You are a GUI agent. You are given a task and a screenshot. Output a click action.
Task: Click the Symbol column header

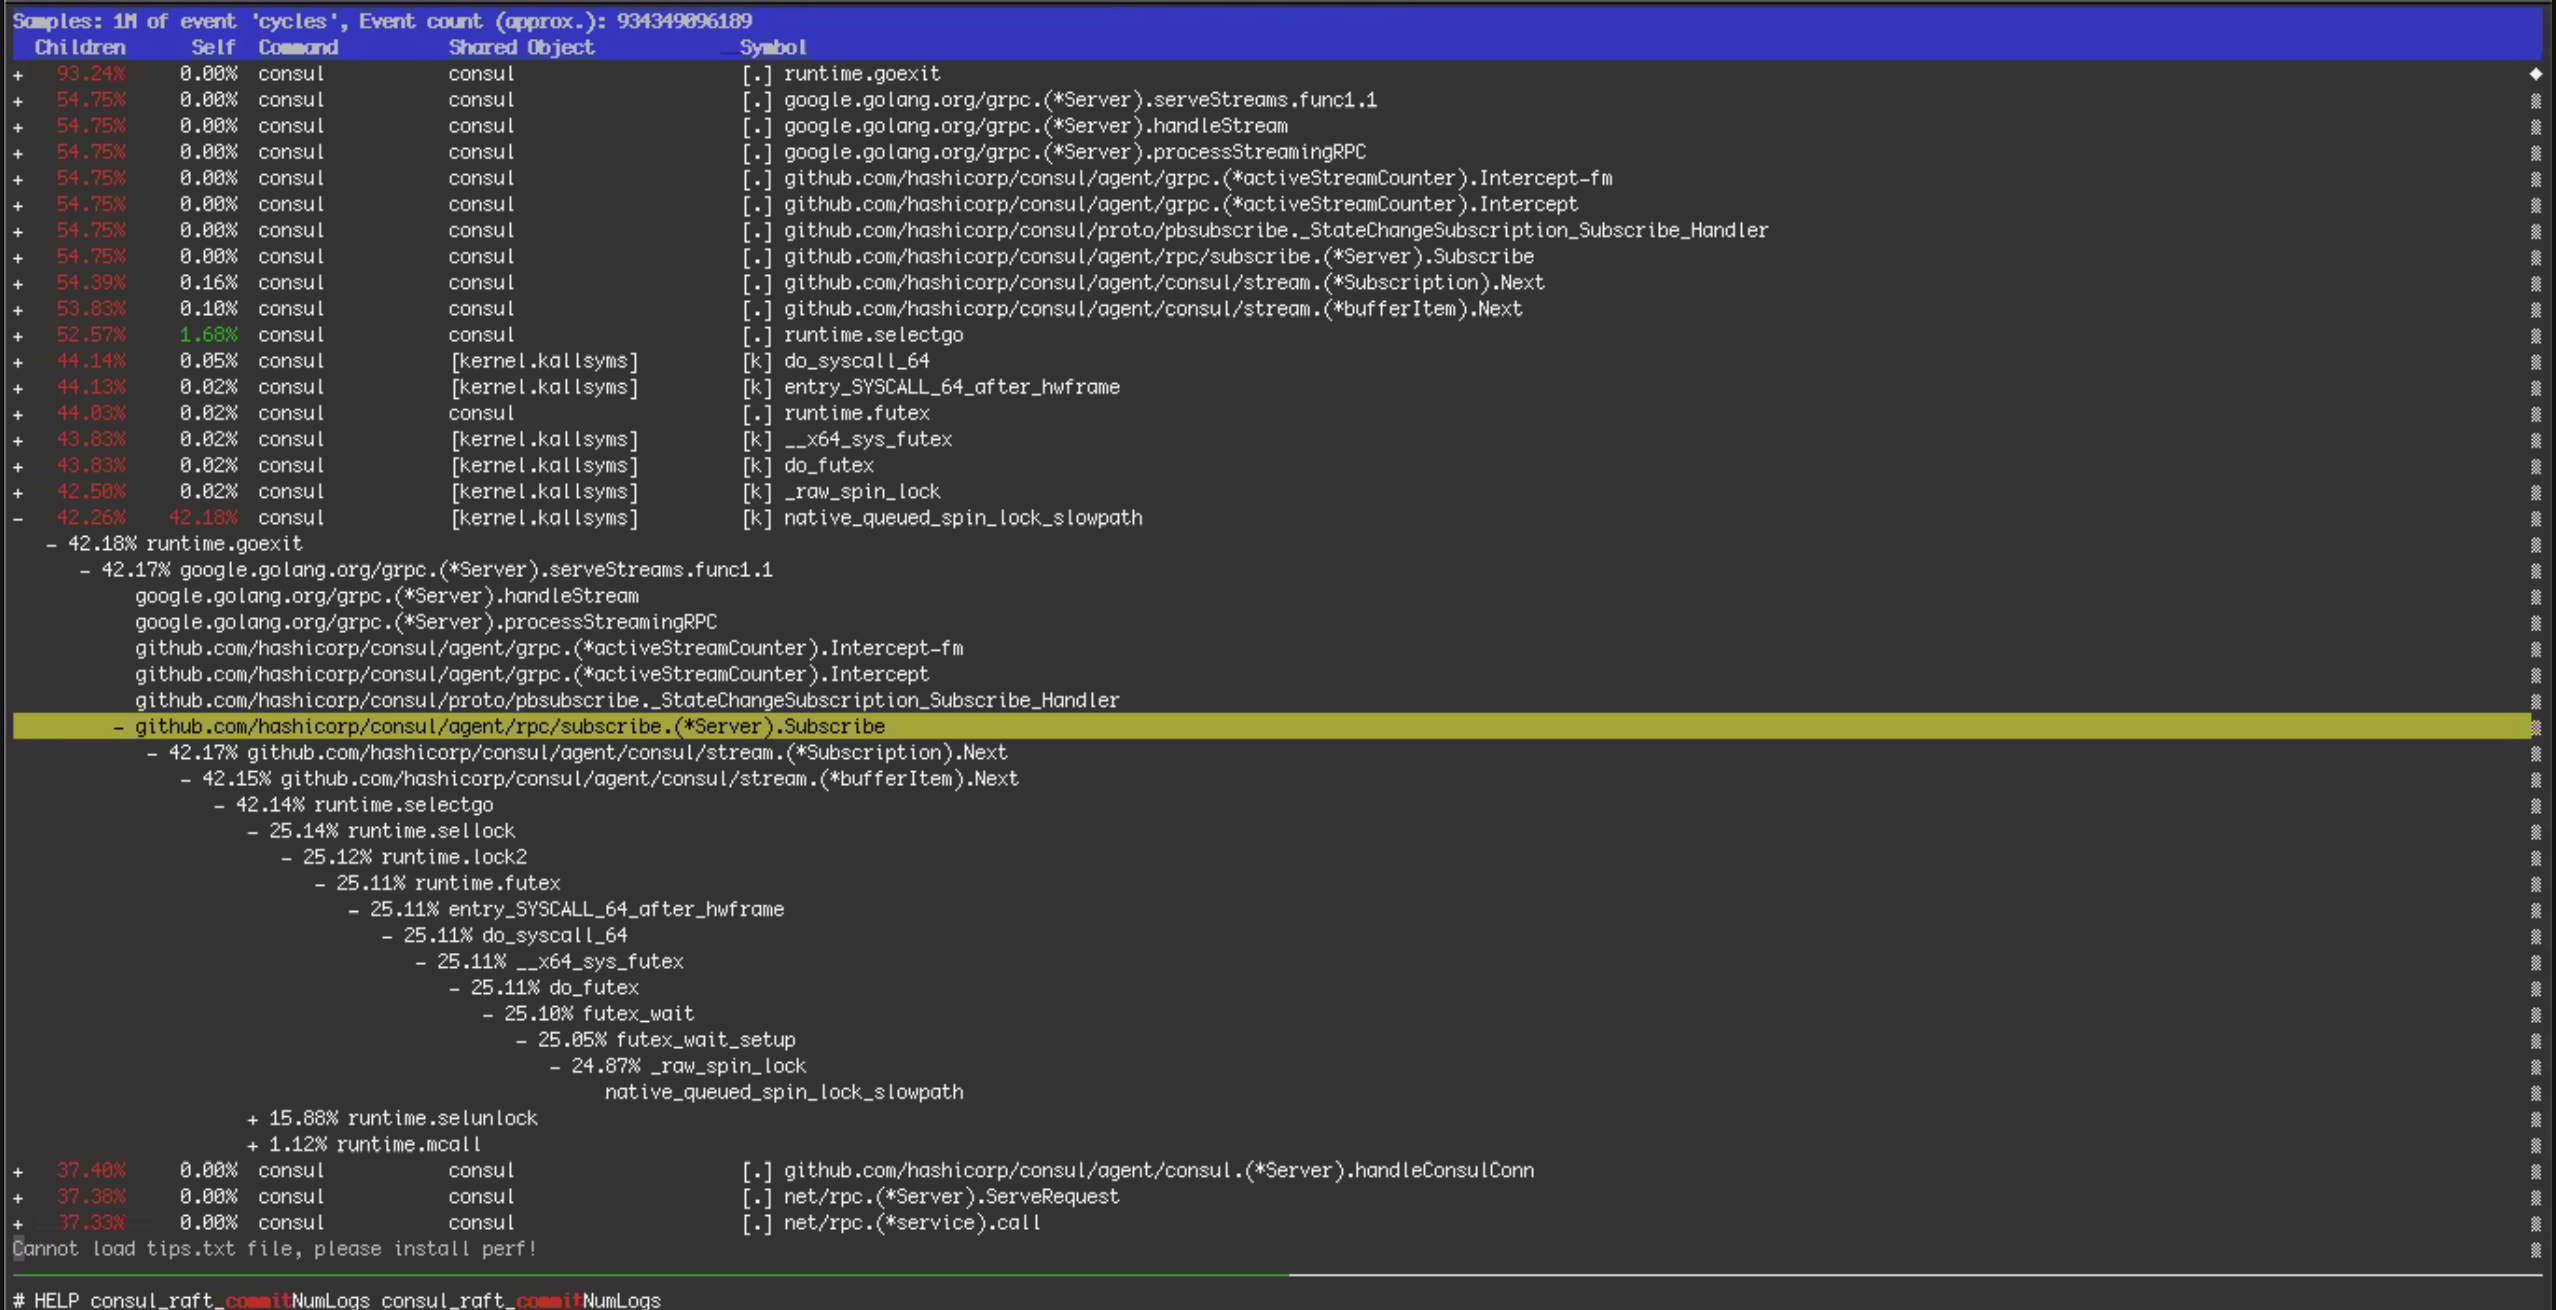pyautogui.click(x=772, y=47)
